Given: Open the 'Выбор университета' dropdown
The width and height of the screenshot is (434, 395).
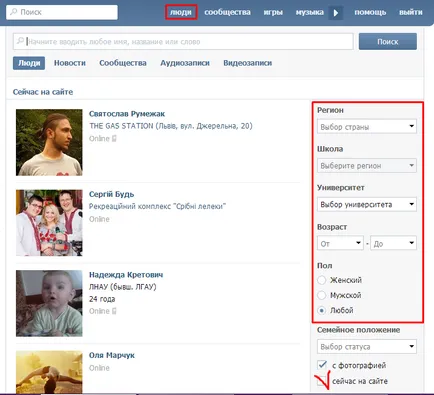Looking at the screenshot, I should 367,204.
